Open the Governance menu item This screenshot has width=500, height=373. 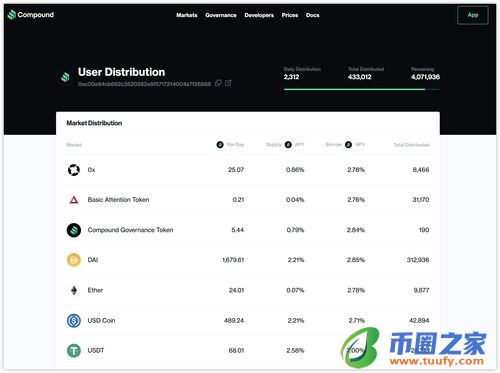pos(221,15)
